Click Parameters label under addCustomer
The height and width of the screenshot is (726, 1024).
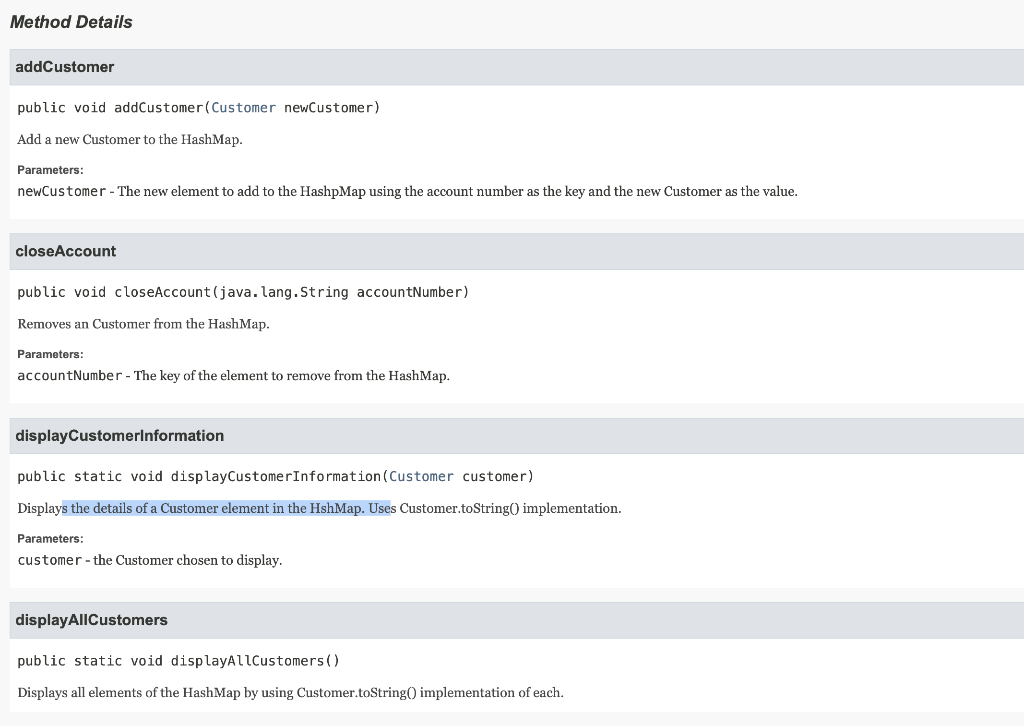[50, 170]
